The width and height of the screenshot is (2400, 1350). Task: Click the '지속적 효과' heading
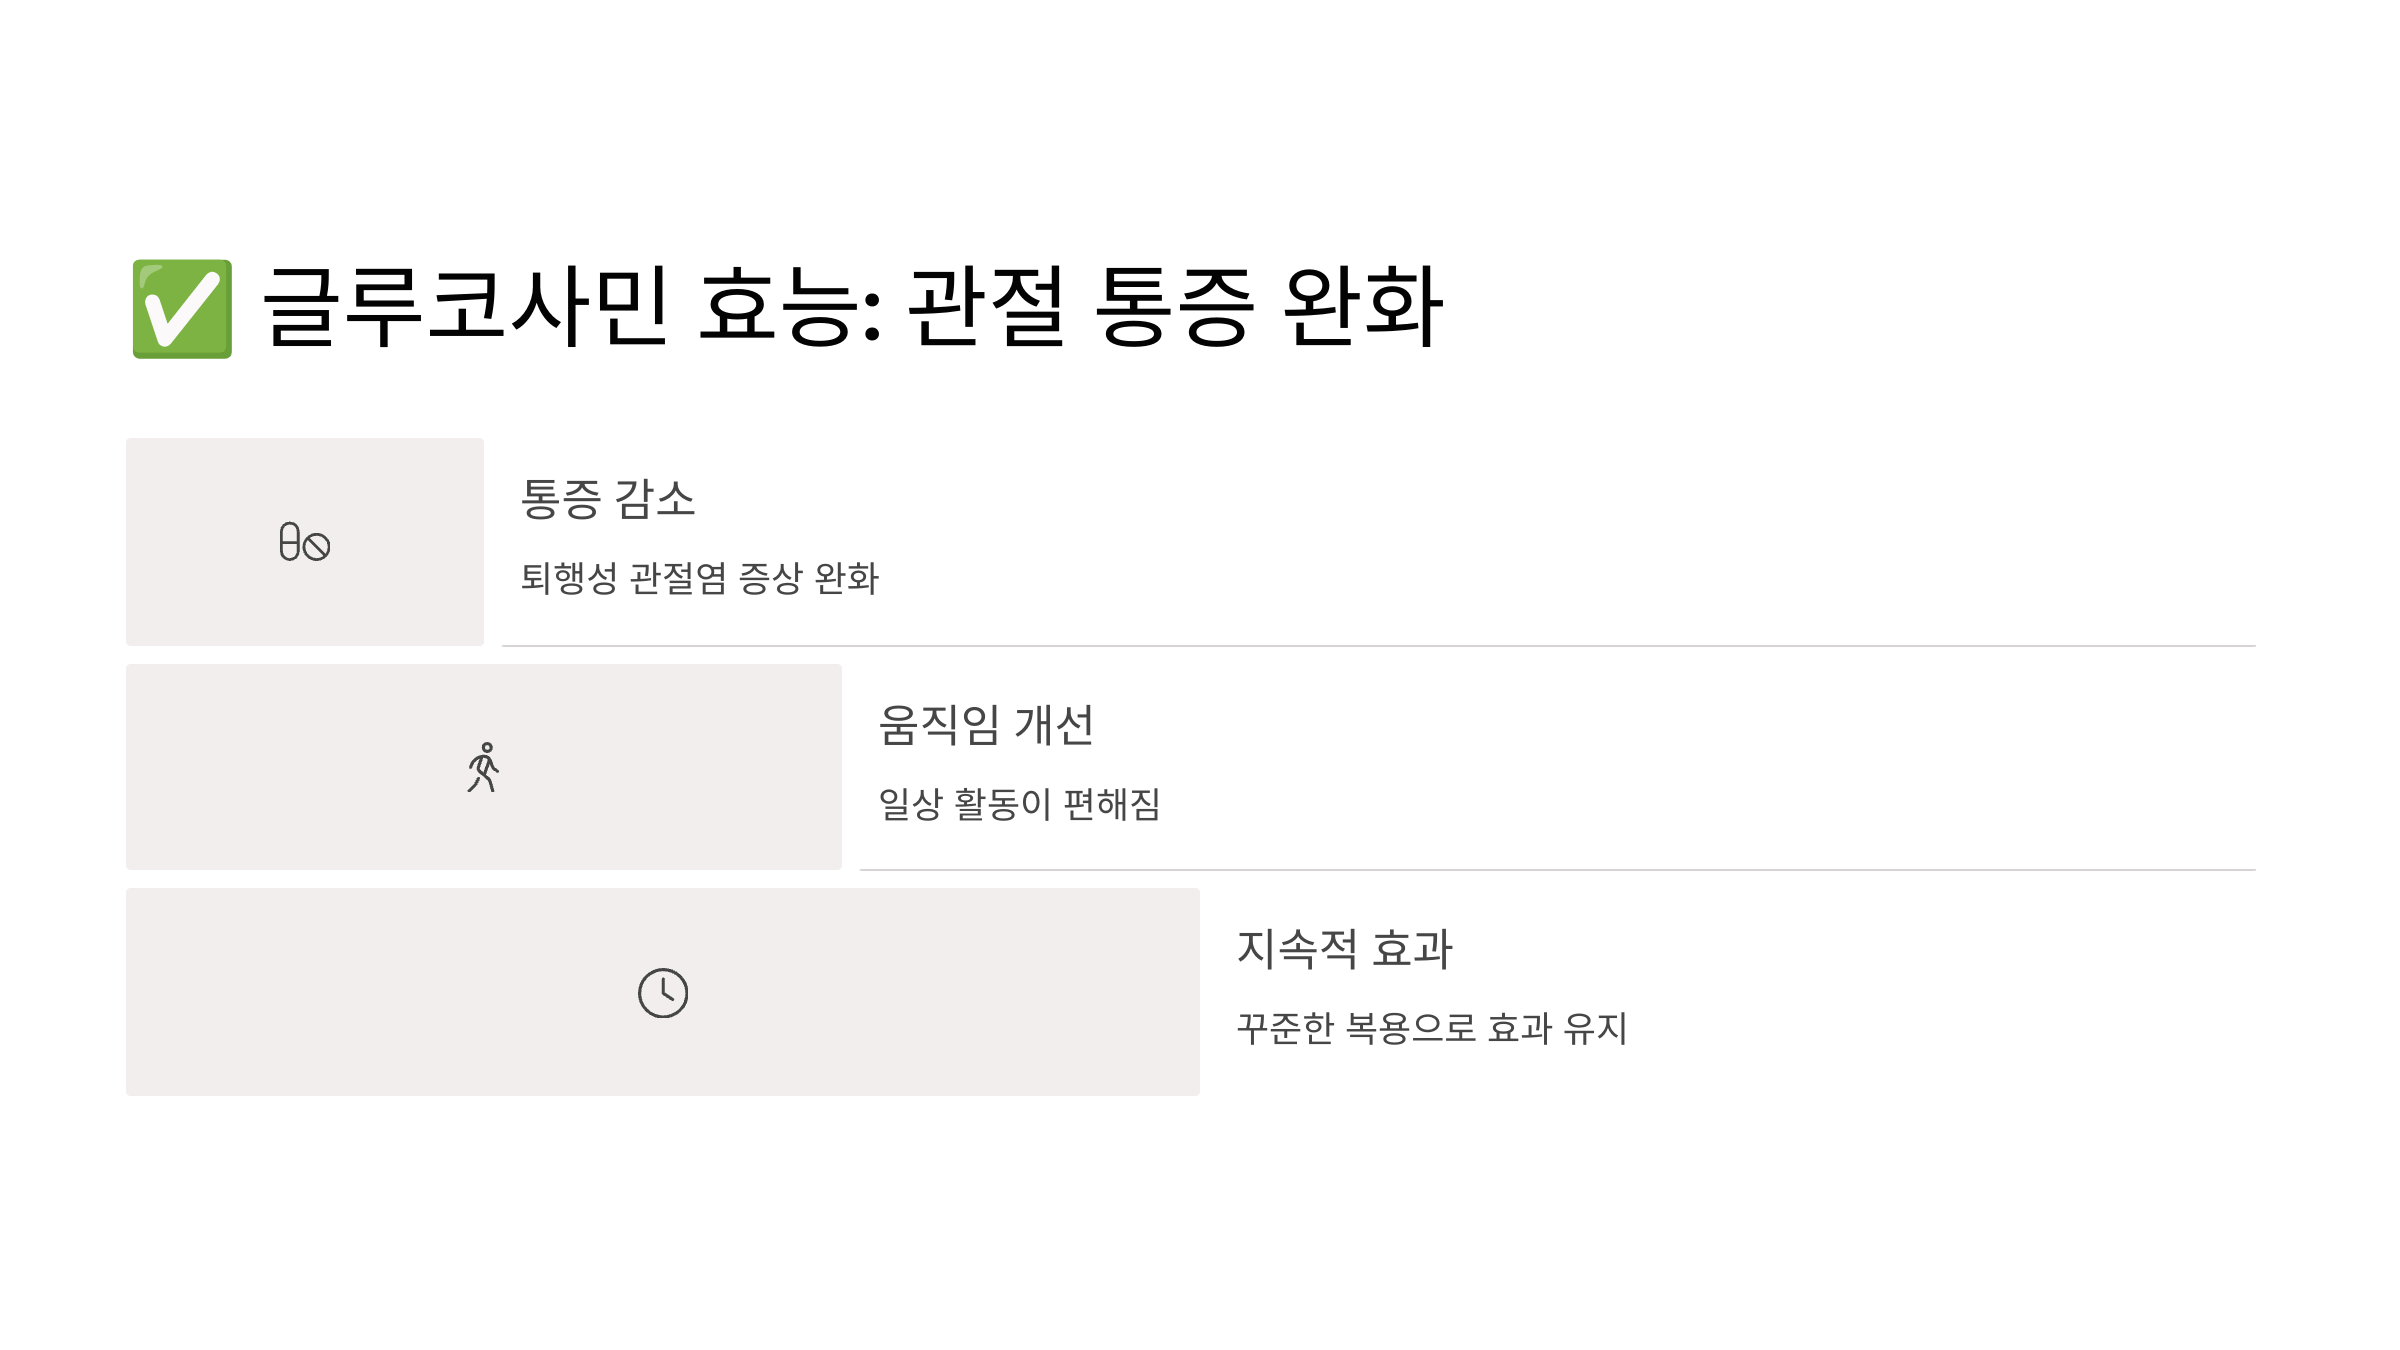(x=1344, y=949)
